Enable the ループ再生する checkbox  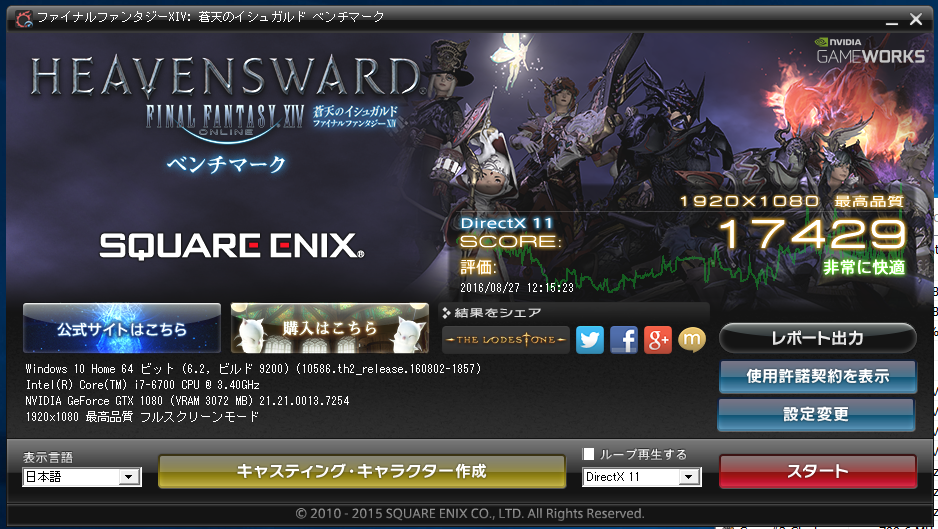589,454
